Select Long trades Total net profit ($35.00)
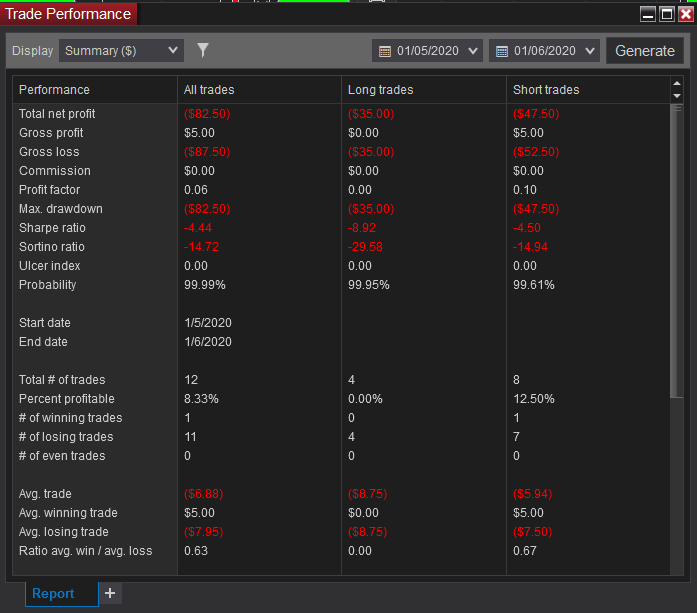697x613 pixels. coord(371,114)
